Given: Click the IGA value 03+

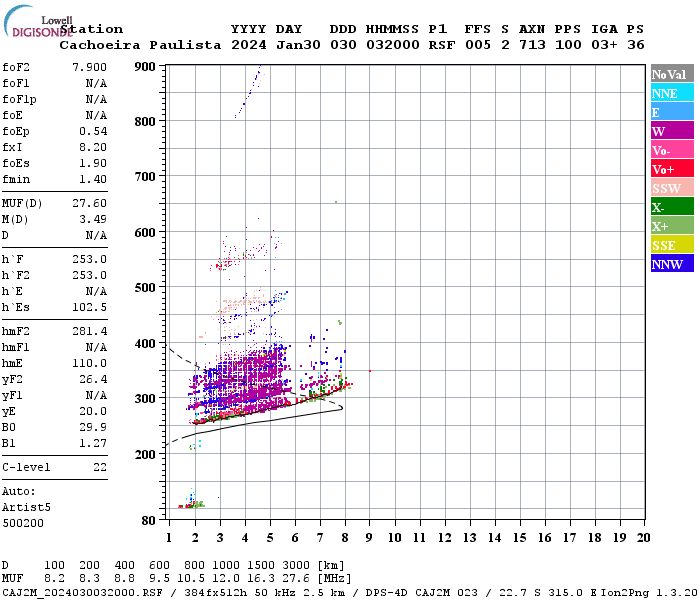Looking at the screenshot, I should [604, 45].
